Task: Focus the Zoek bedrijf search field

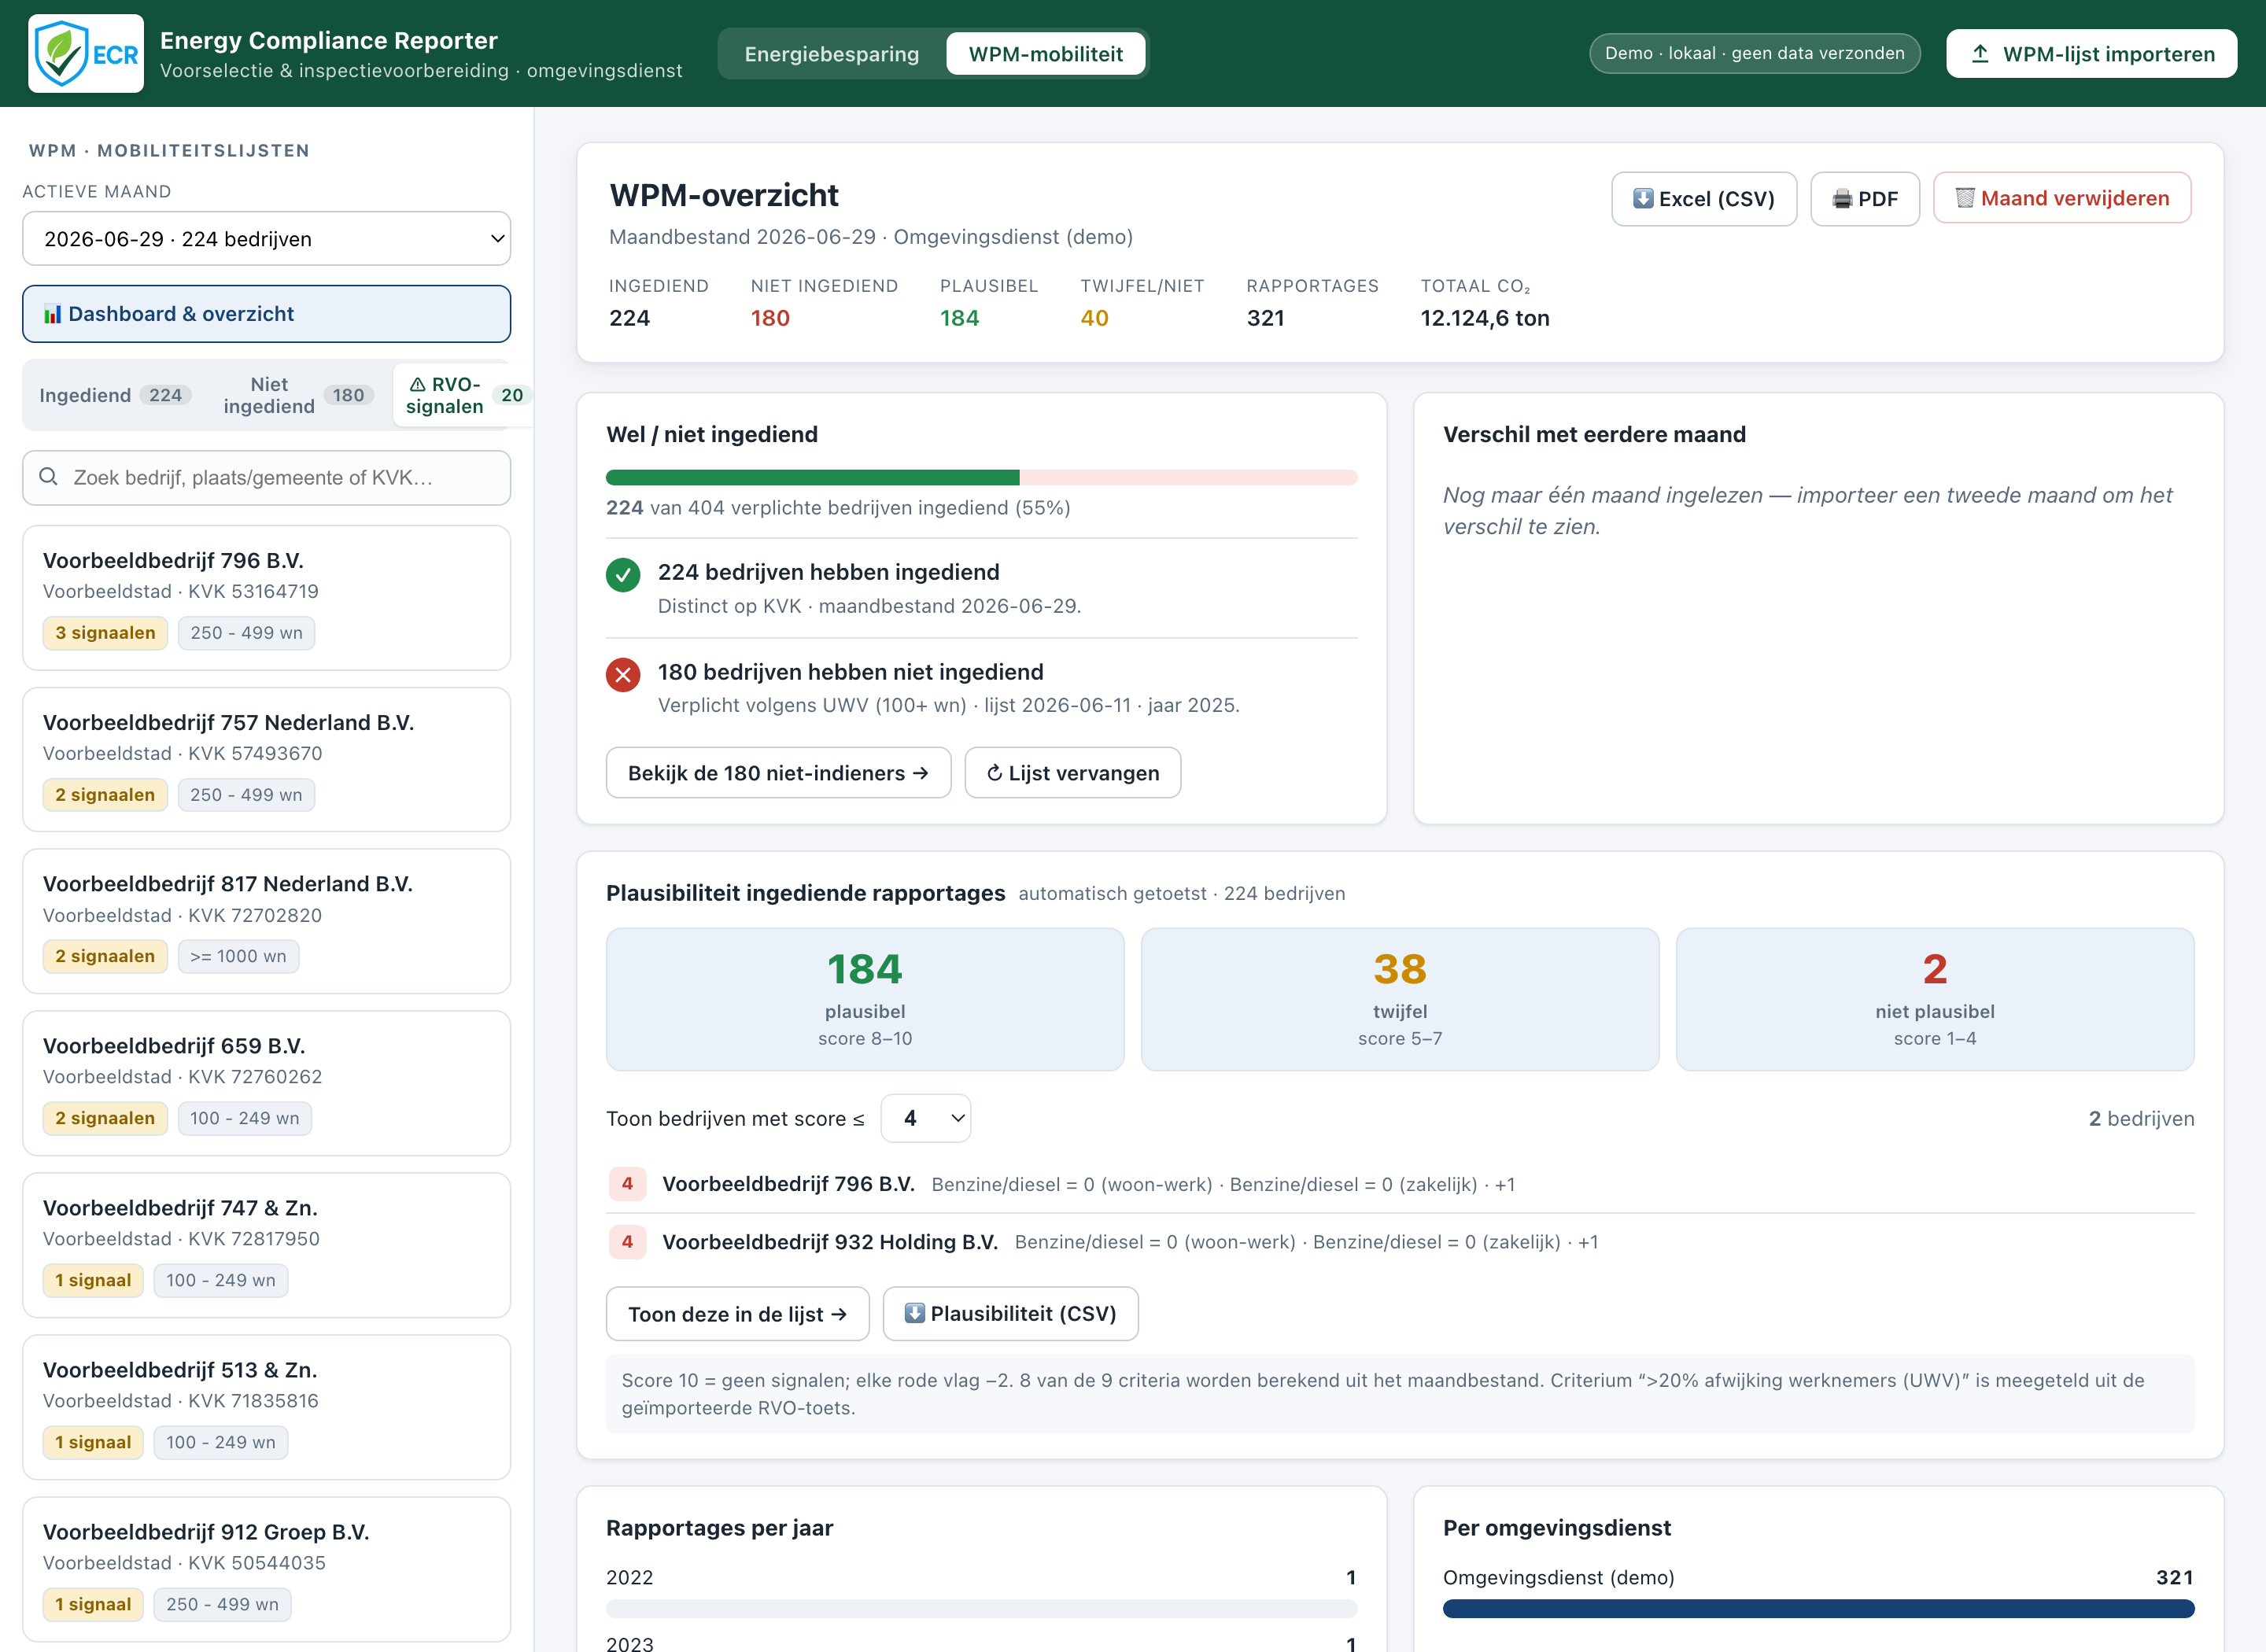Action: [x=266, y=477]
